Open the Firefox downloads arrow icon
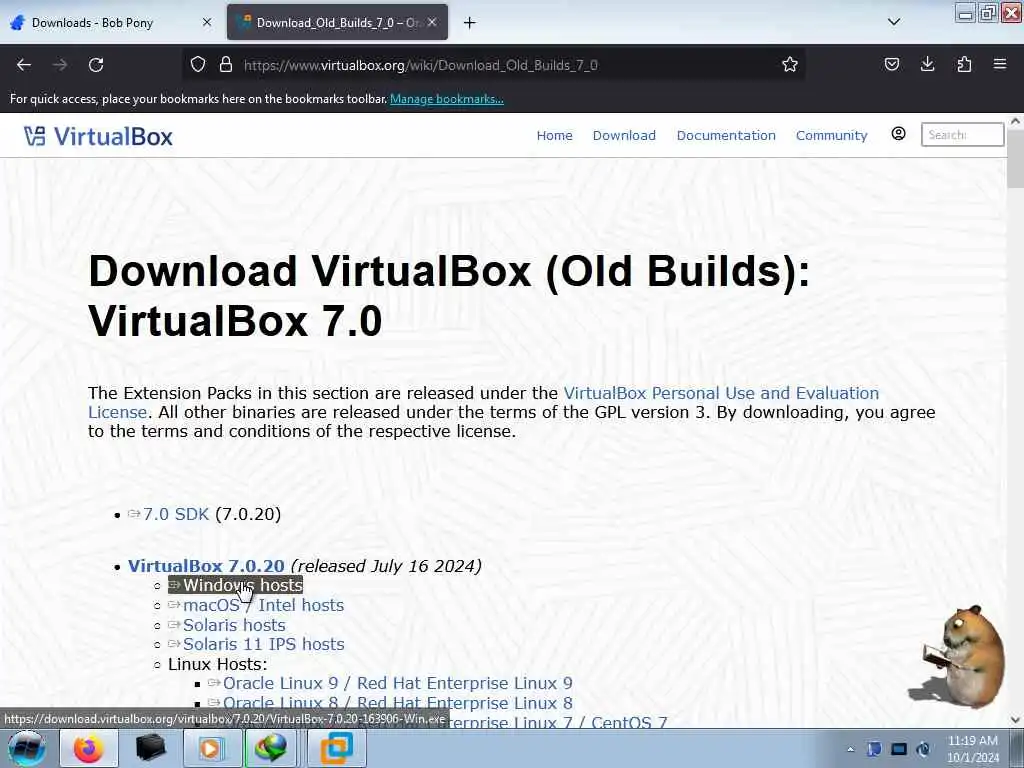 pyautogui.click(x=927, y=65)
